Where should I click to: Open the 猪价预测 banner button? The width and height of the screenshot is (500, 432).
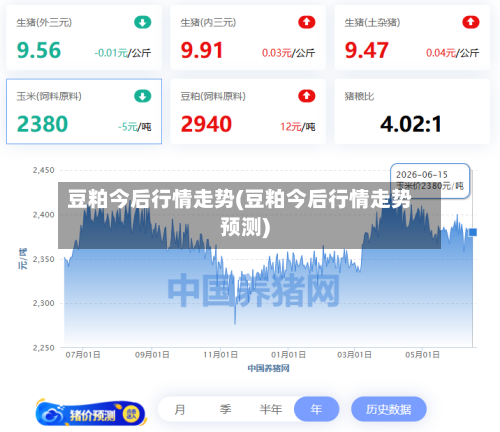(91, 413)
